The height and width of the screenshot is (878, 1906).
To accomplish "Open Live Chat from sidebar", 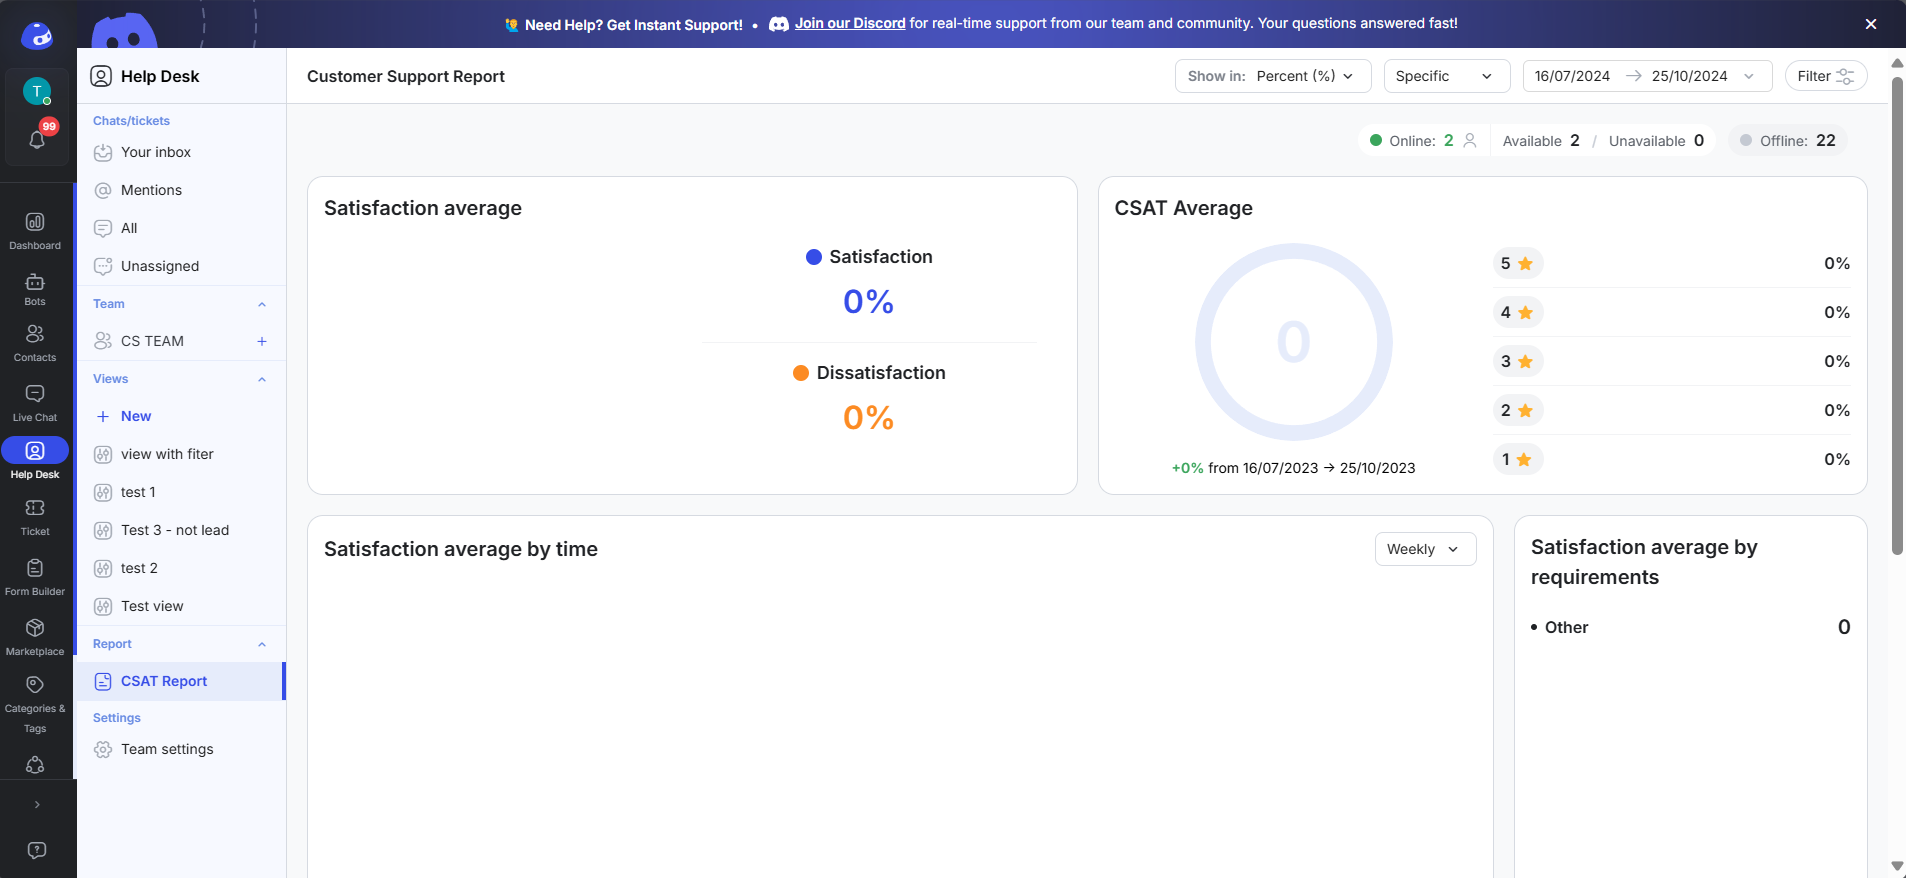I will pyautogui.click(x=35, y=395).
